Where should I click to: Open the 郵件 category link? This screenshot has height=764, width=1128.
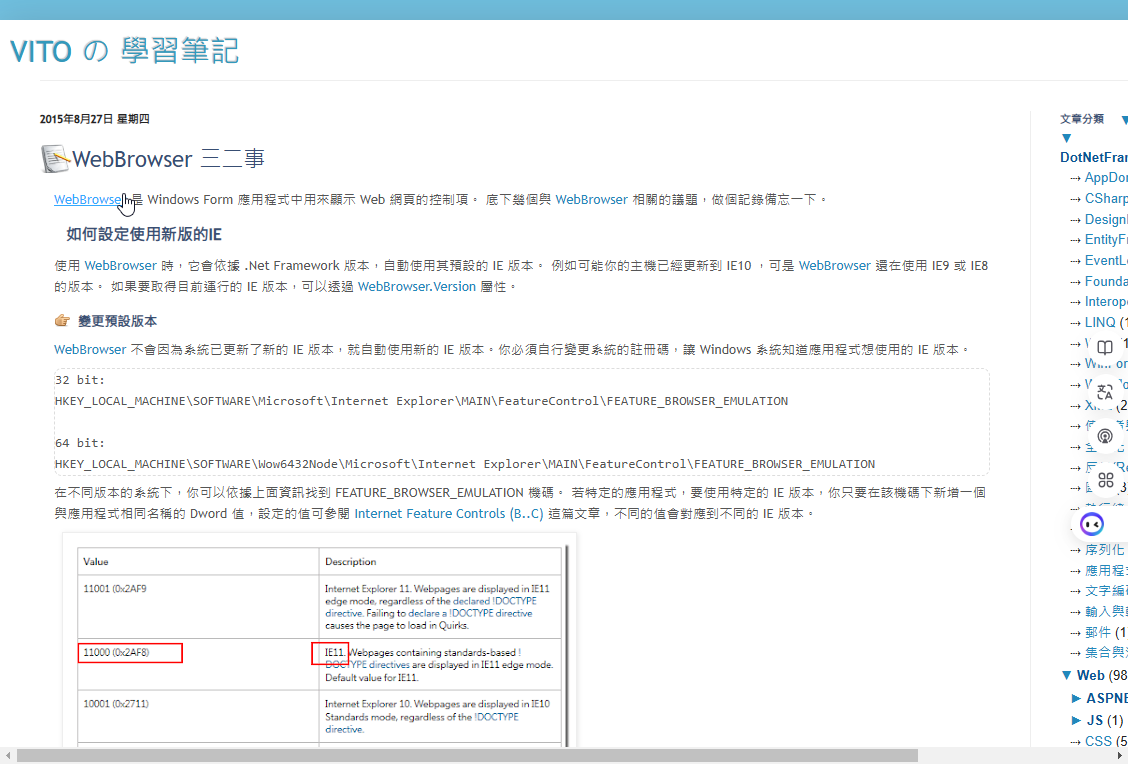[1098, 632]
